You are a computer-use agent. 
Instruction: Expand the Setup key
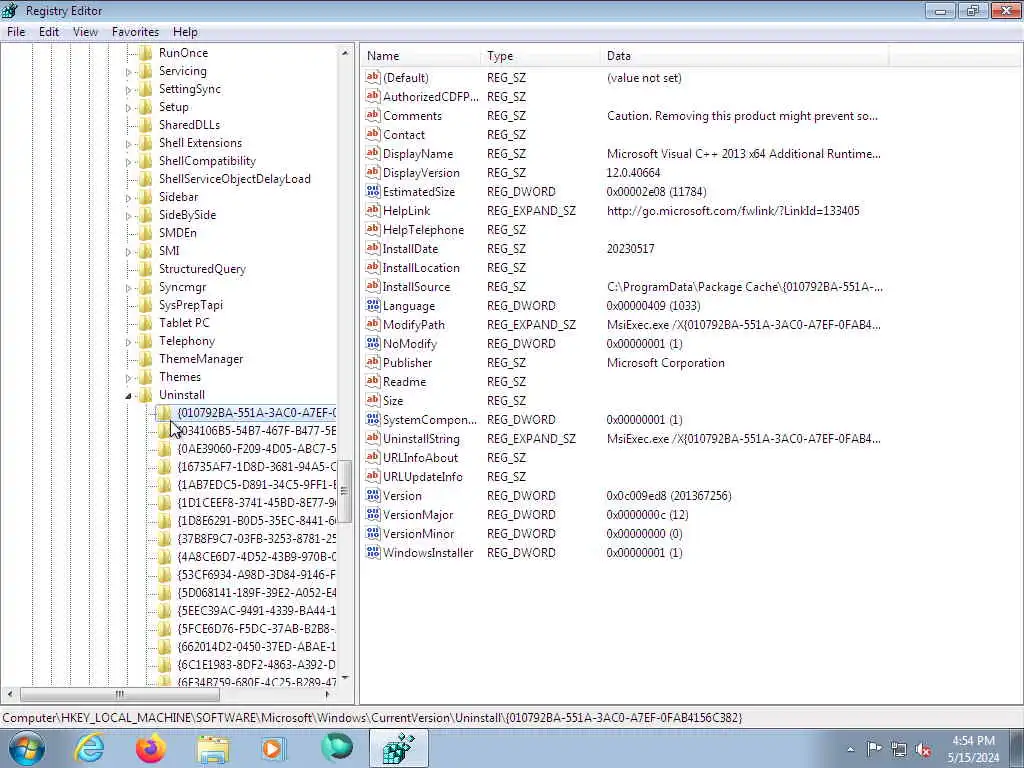click(x=129, y=108)
